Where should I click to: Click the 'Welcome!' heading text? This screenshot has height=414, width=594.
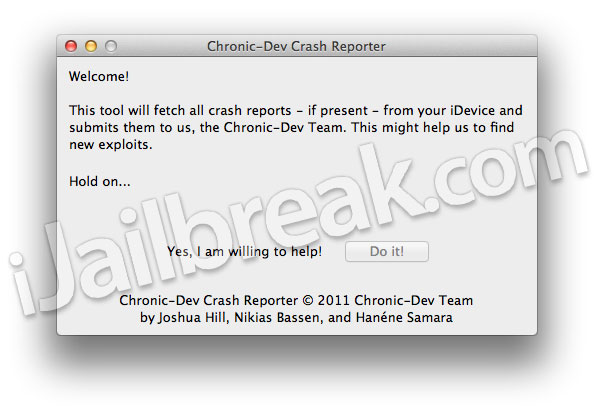tap(99, 77)
